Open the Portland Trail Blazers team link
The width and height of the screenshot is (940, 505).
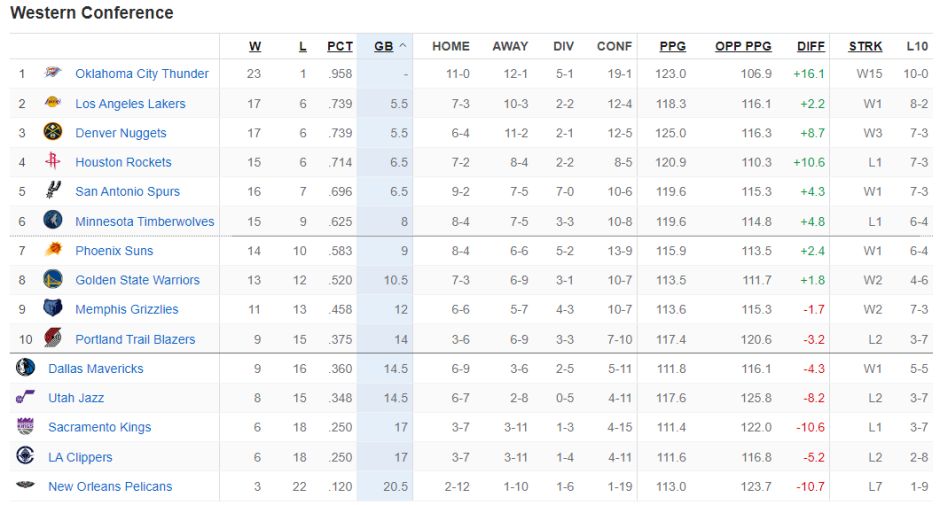[x=135, y=339]
